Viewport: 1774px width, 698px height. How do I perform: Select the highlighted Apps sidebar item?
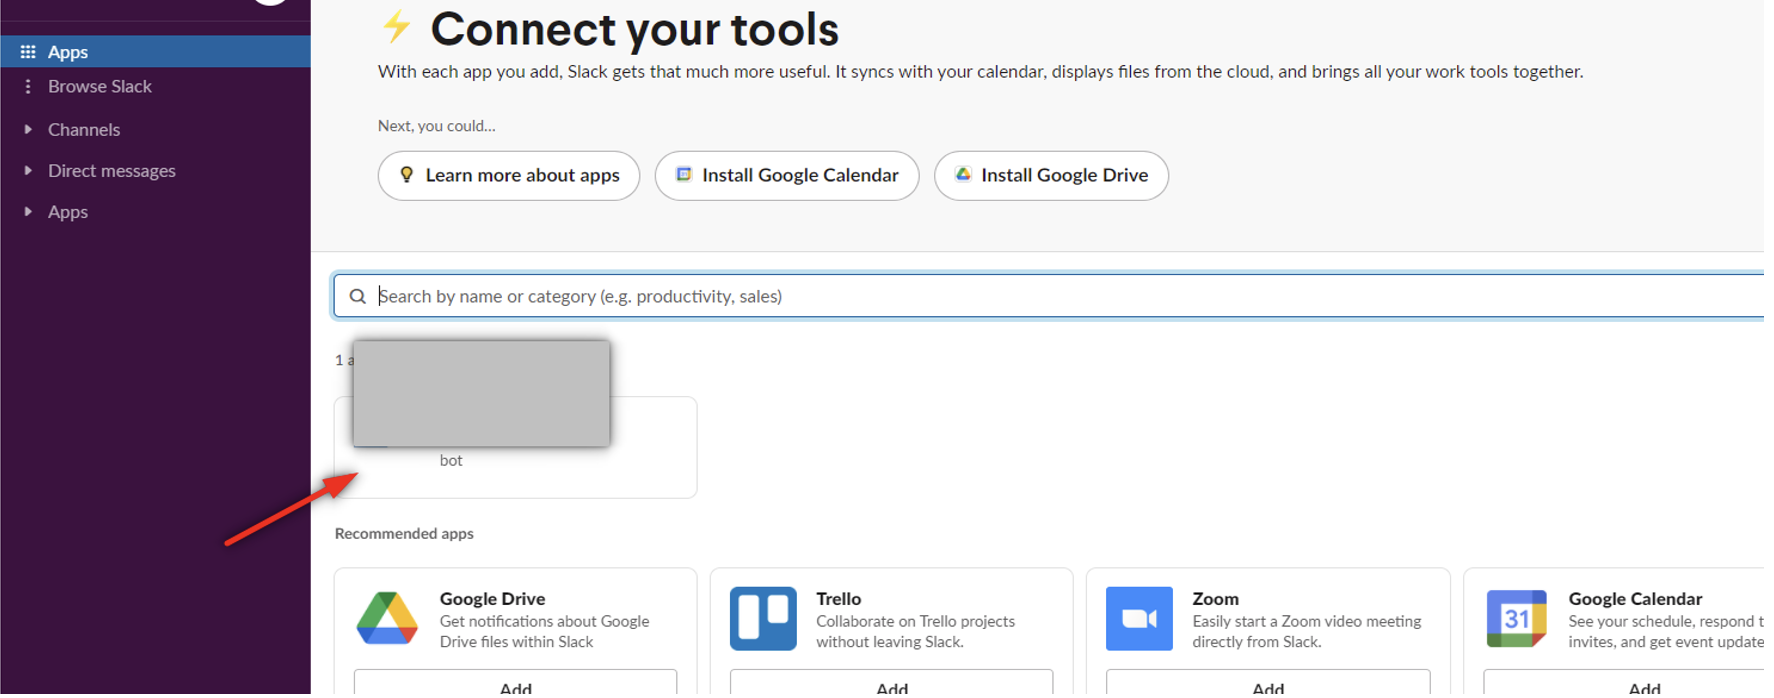coord(68,52)
